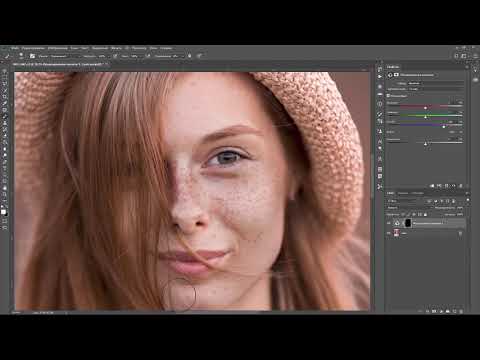Create a new layer icon

(x=454, y=311)
